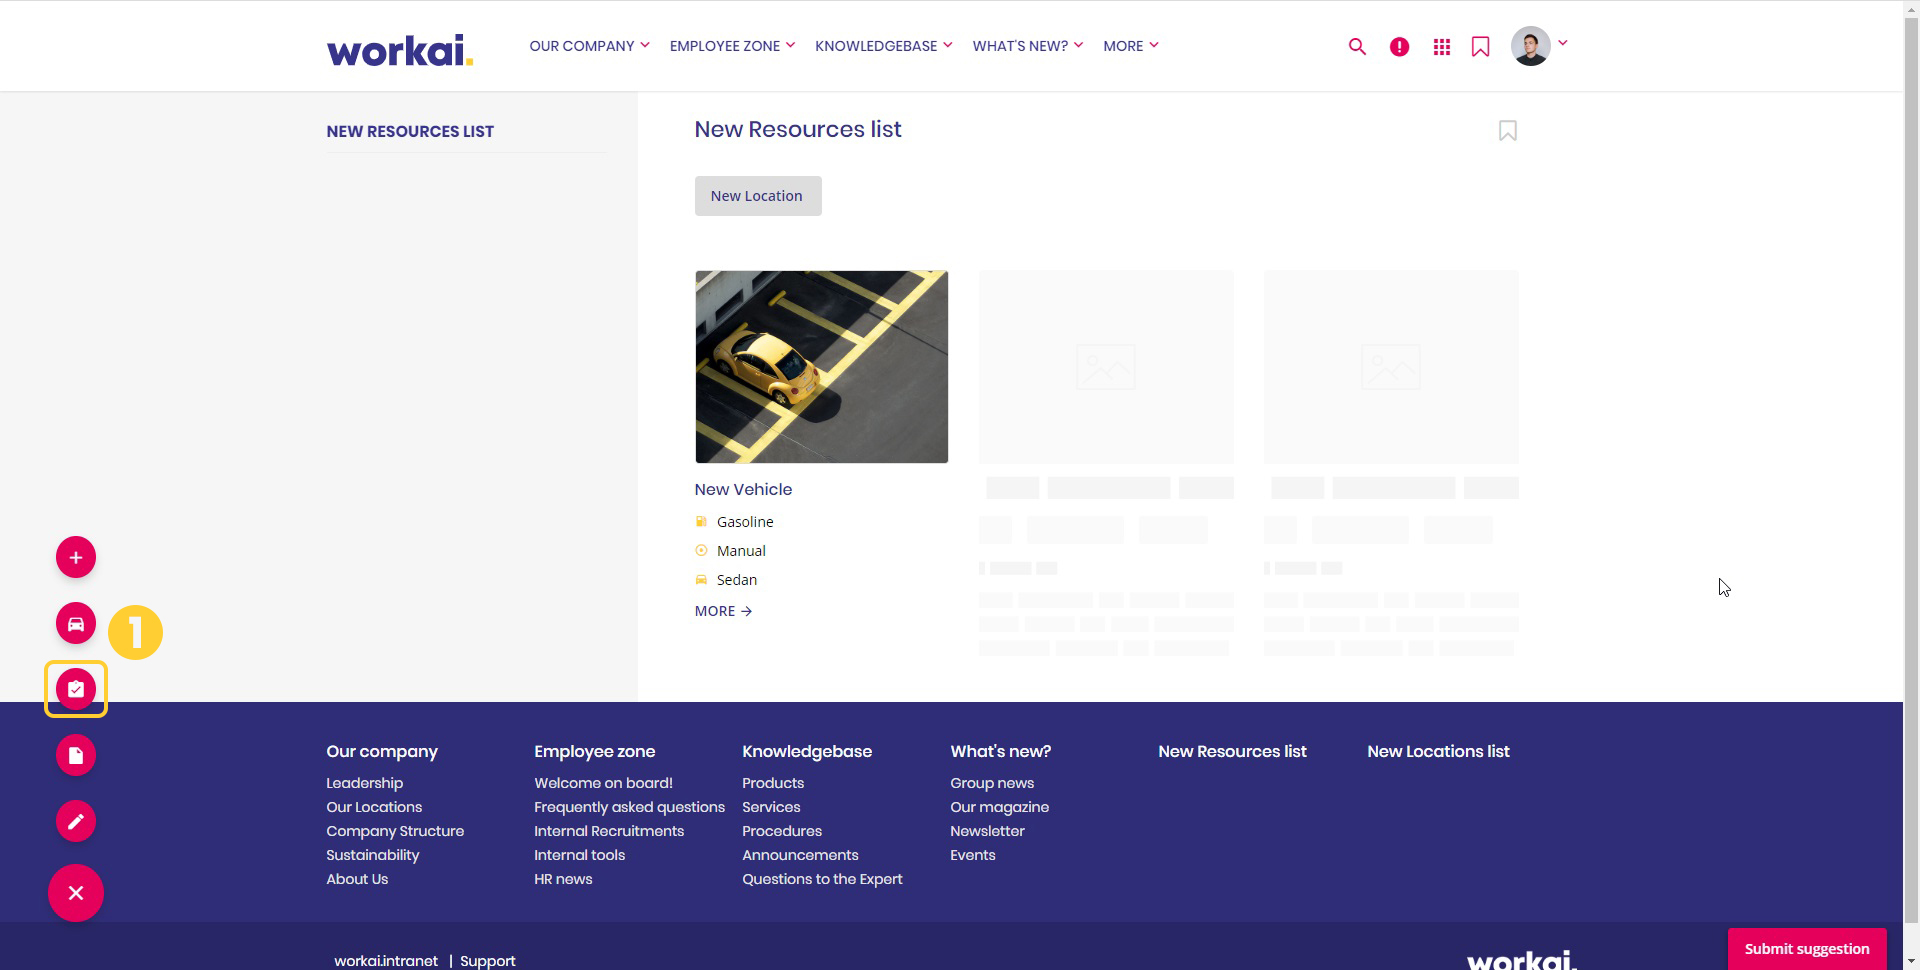The image size is (1920, 970).
Task: Click the floating plus add button
Action: [x=76, y=557]
